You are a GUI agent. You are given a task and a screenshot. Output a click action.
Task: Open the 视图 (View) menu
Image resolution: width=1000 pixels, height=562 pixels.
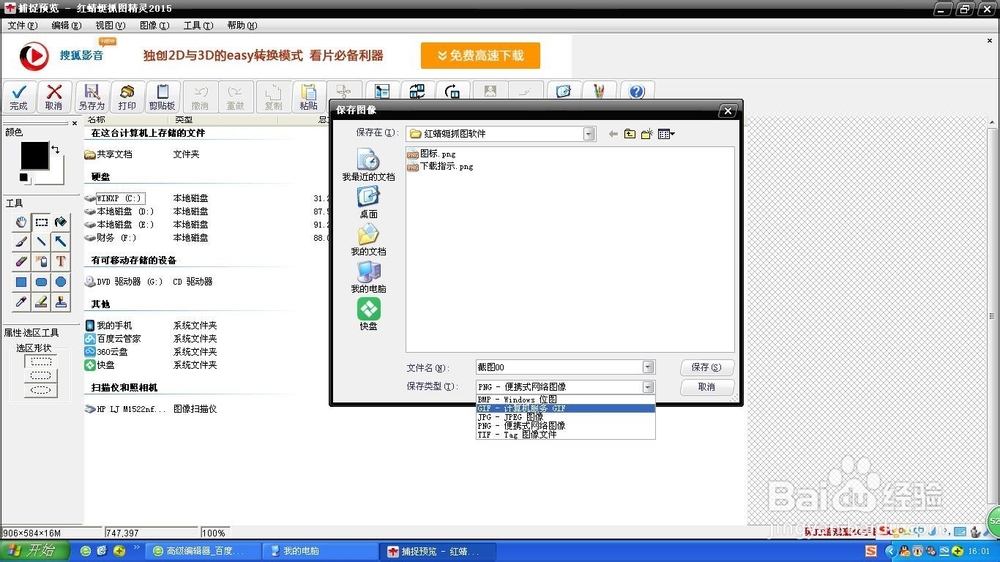(110, 26)
